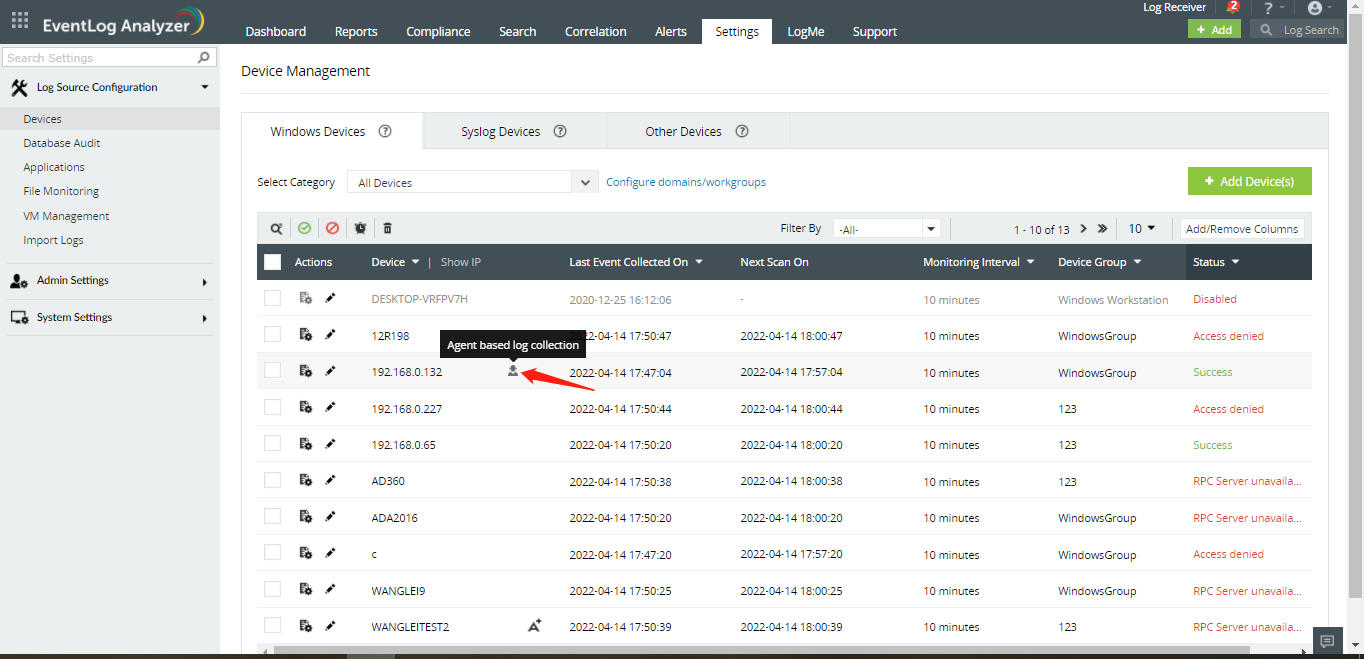The height and width of the screenshot is (659, 1364).
Task: Tick the checkbox for 192.168.0.227
Action: pos(272,408)
